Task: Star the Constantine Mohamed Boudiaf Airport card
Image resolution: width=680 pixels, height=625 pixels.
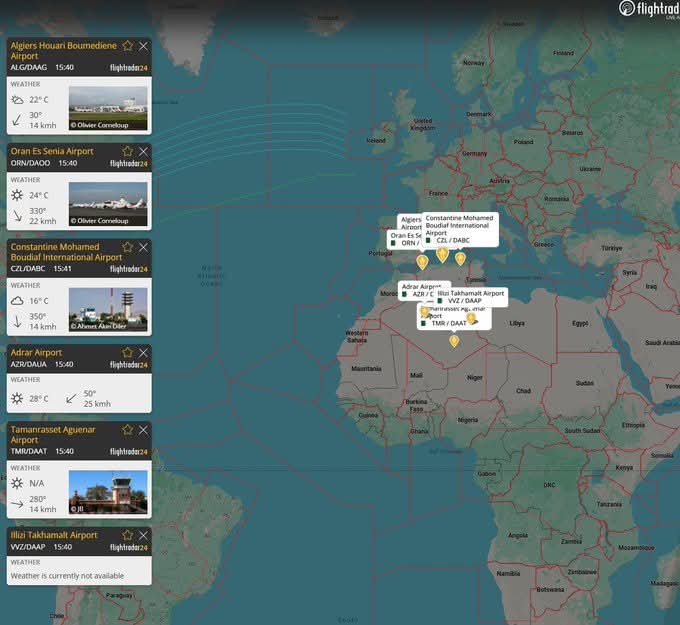Action: [128, 247]
